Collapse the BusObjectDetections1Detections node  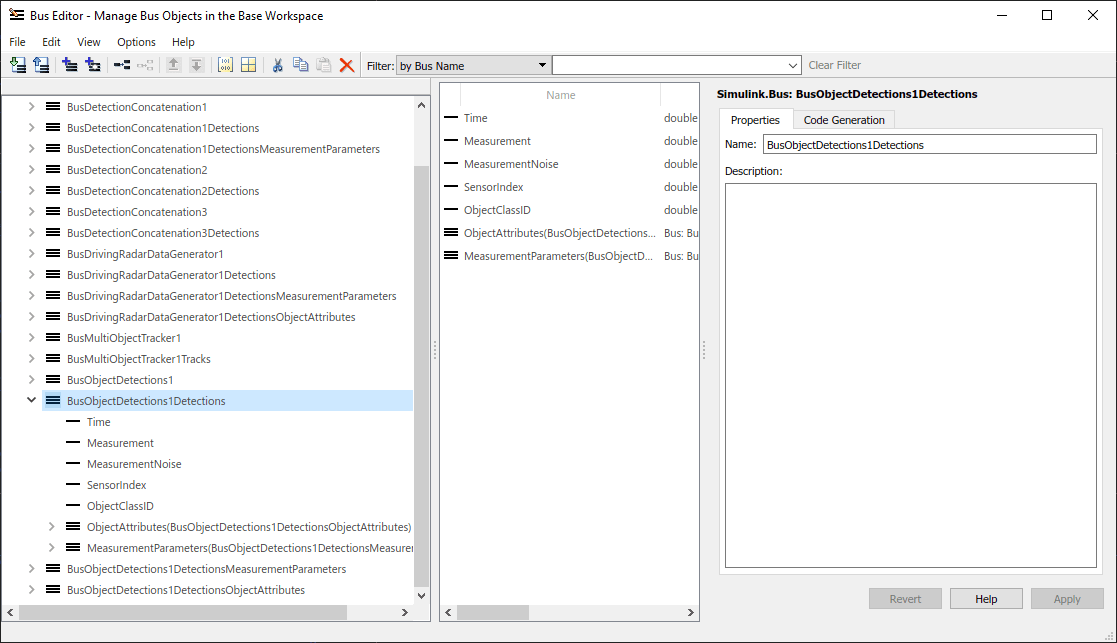coord(31,400)
